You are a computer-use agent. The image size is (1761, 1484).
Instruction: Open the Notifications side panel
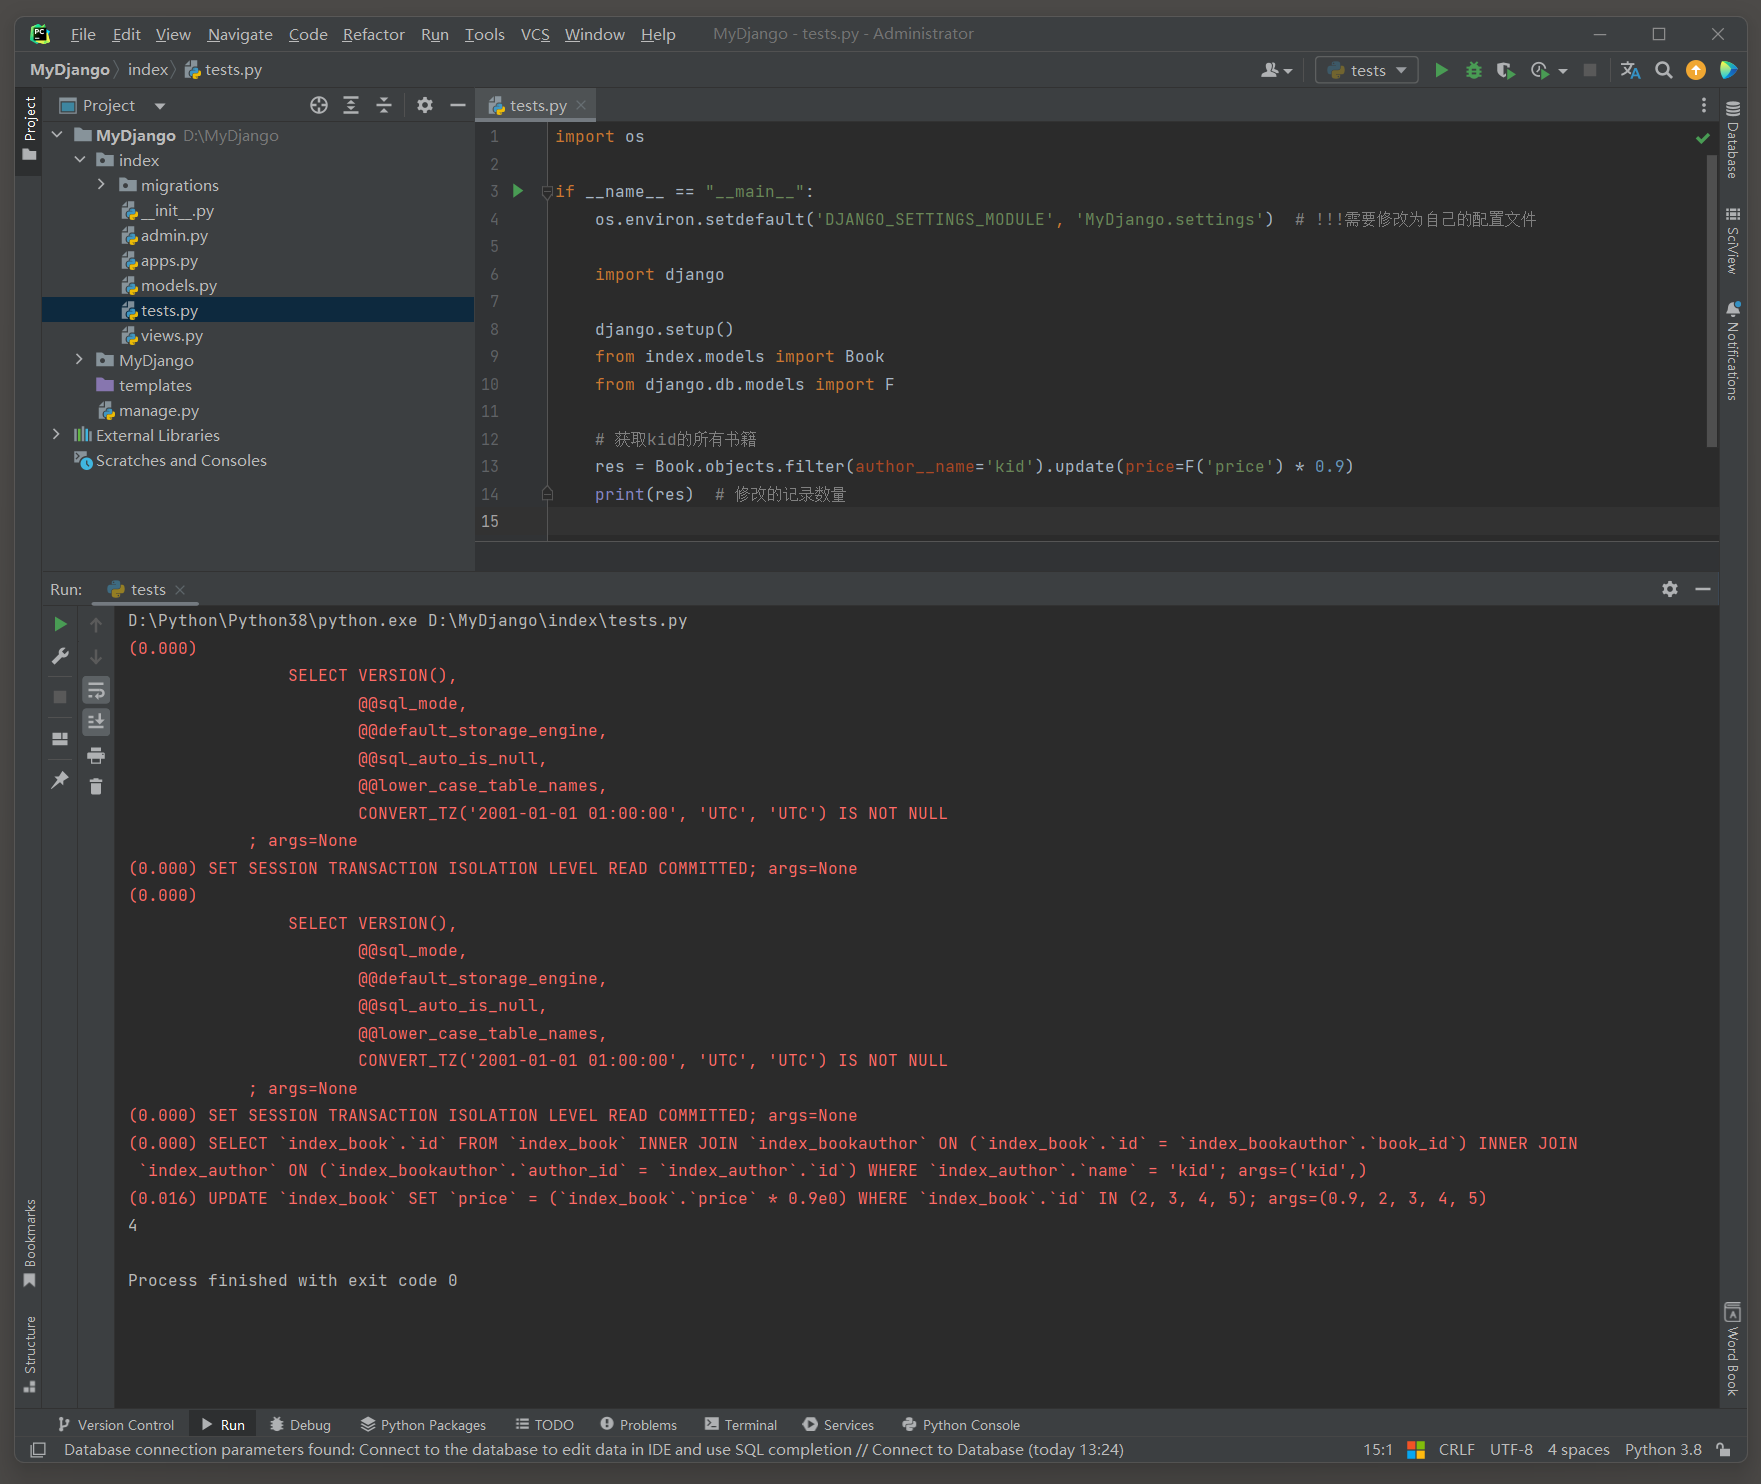pos(1733,350)
